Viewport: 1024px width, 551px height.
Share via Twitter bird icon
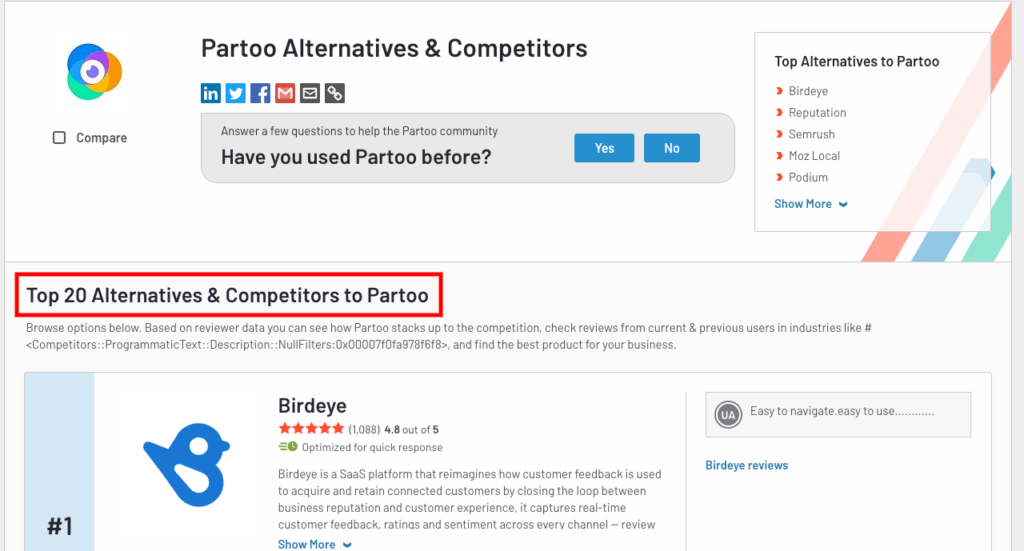click(235, 93)
